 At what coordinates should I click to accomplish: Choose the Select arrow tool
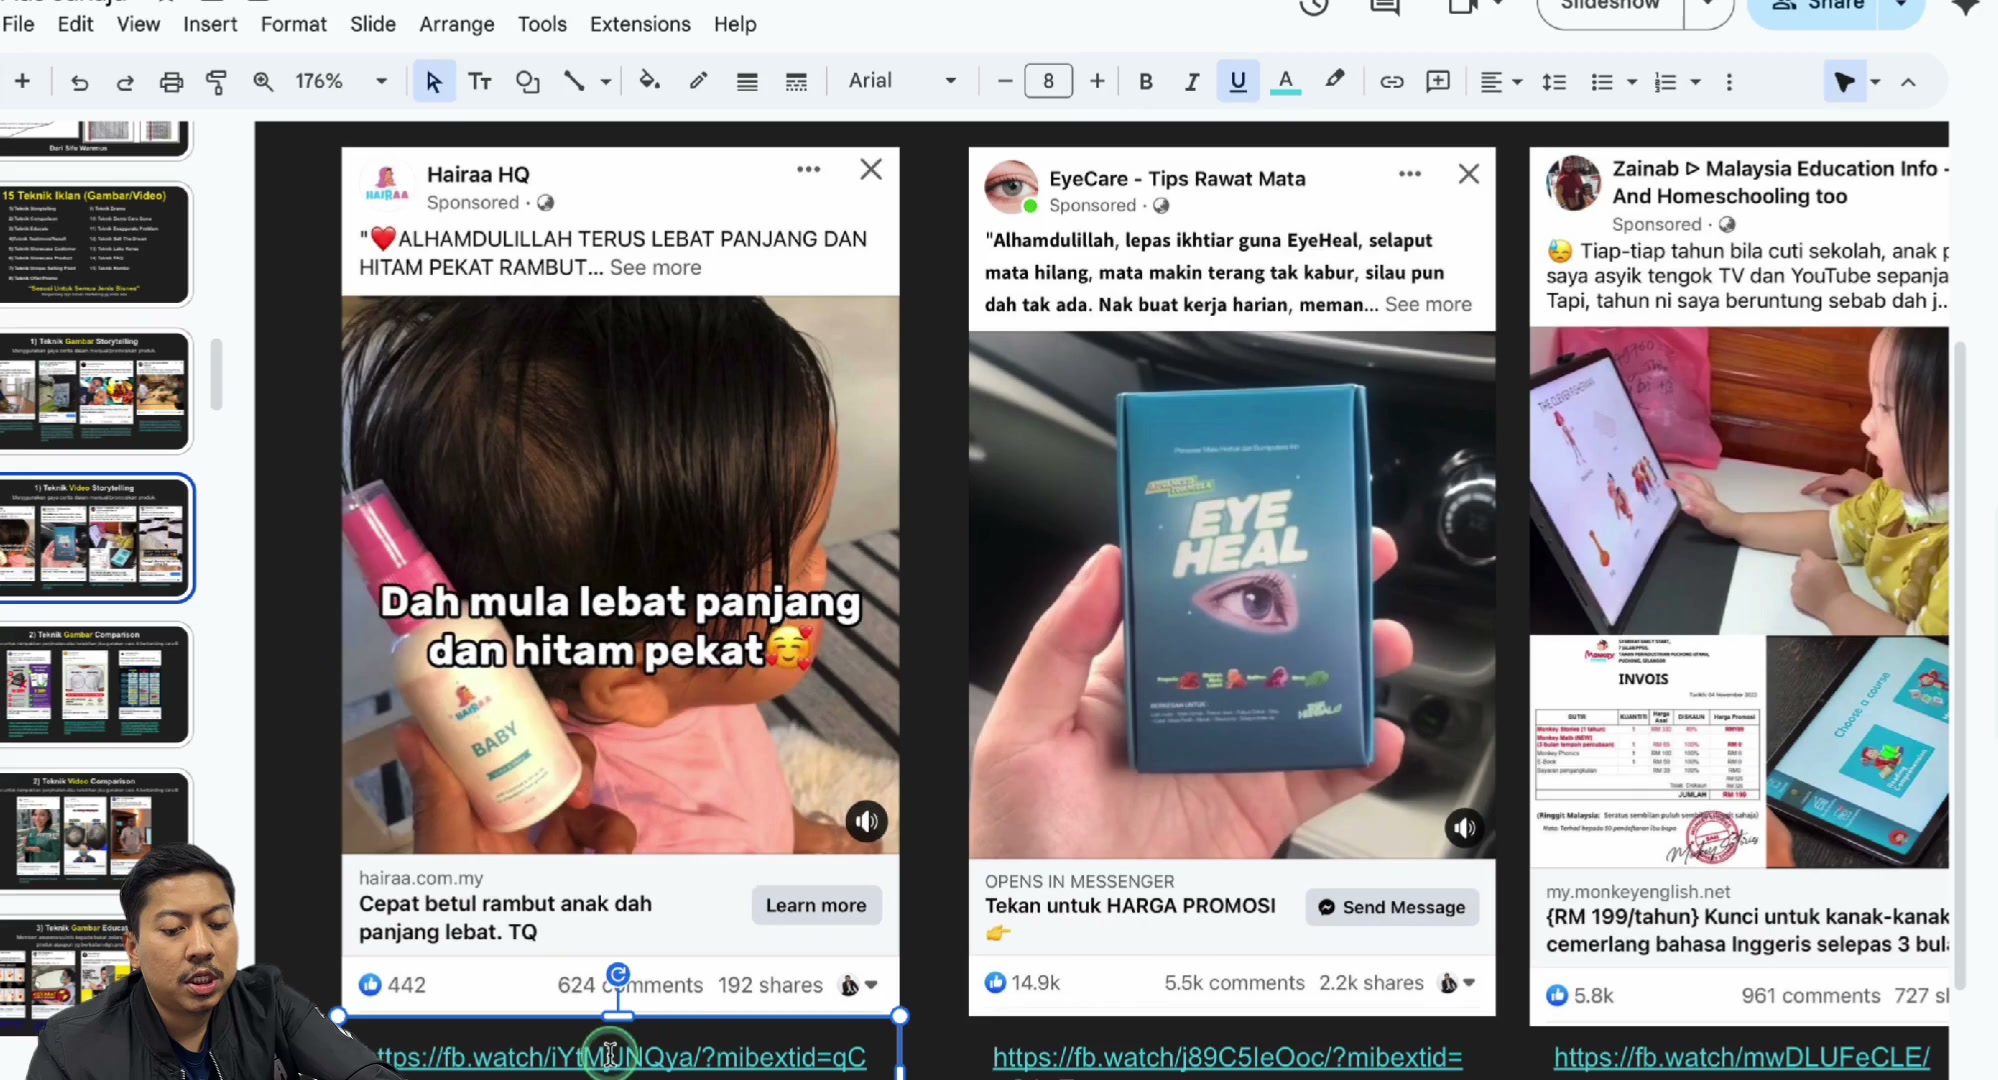[433, 82]
